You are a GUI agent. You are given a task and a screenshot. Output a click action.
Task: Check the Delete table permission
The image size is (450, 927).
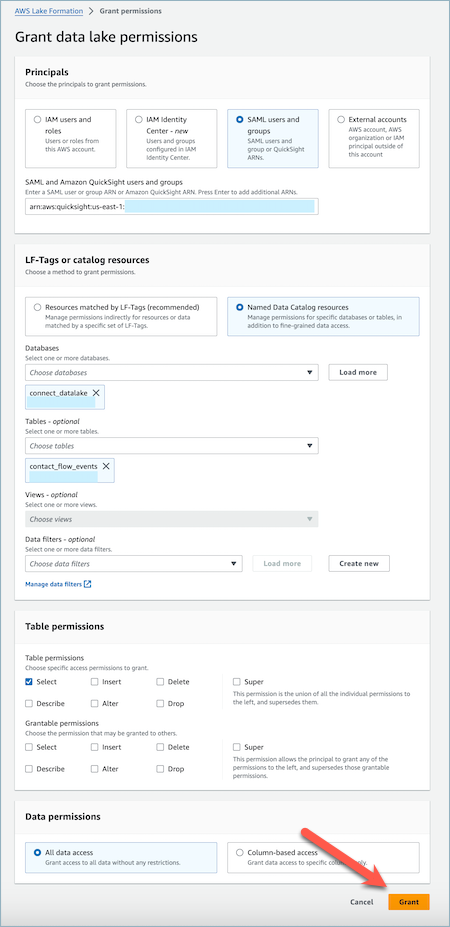point(160,682)
